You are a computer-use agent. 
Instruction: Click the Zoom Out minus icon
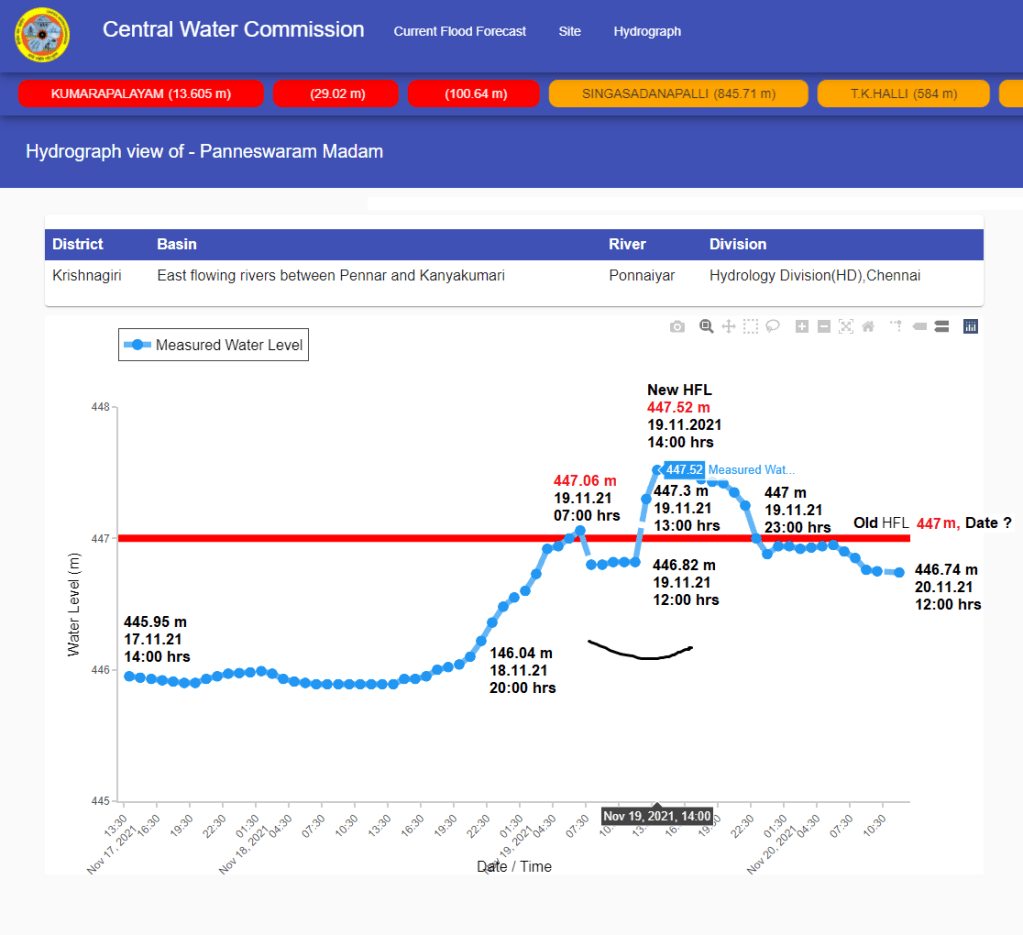pyautogui.click(x=824, y=326)
